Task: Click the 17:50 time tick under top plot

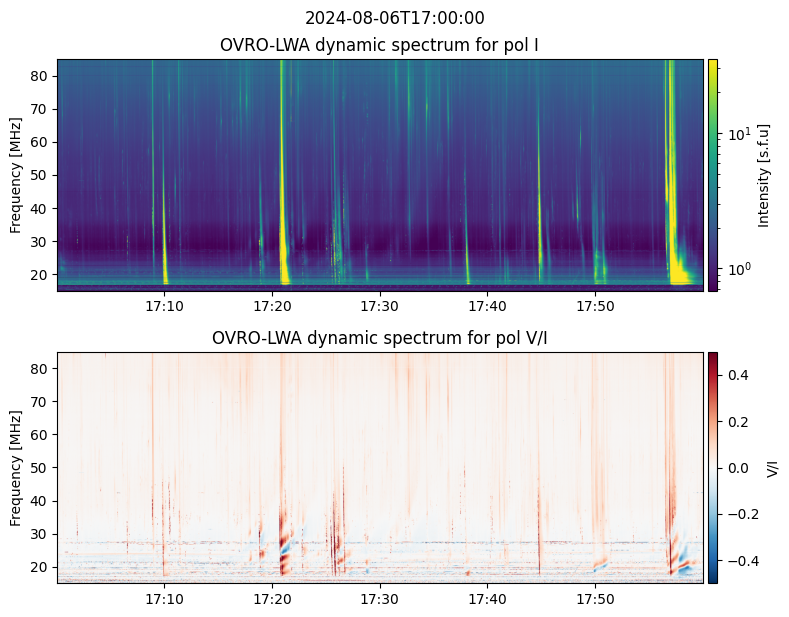Action: (595, 305)
